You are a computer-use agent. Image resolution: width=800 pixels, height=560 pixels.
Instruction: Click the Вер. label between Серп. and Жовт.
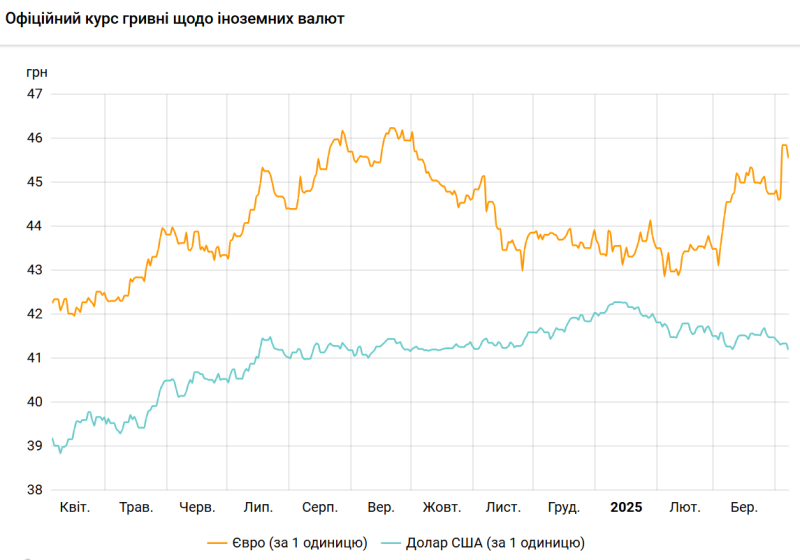click(381, 507)
